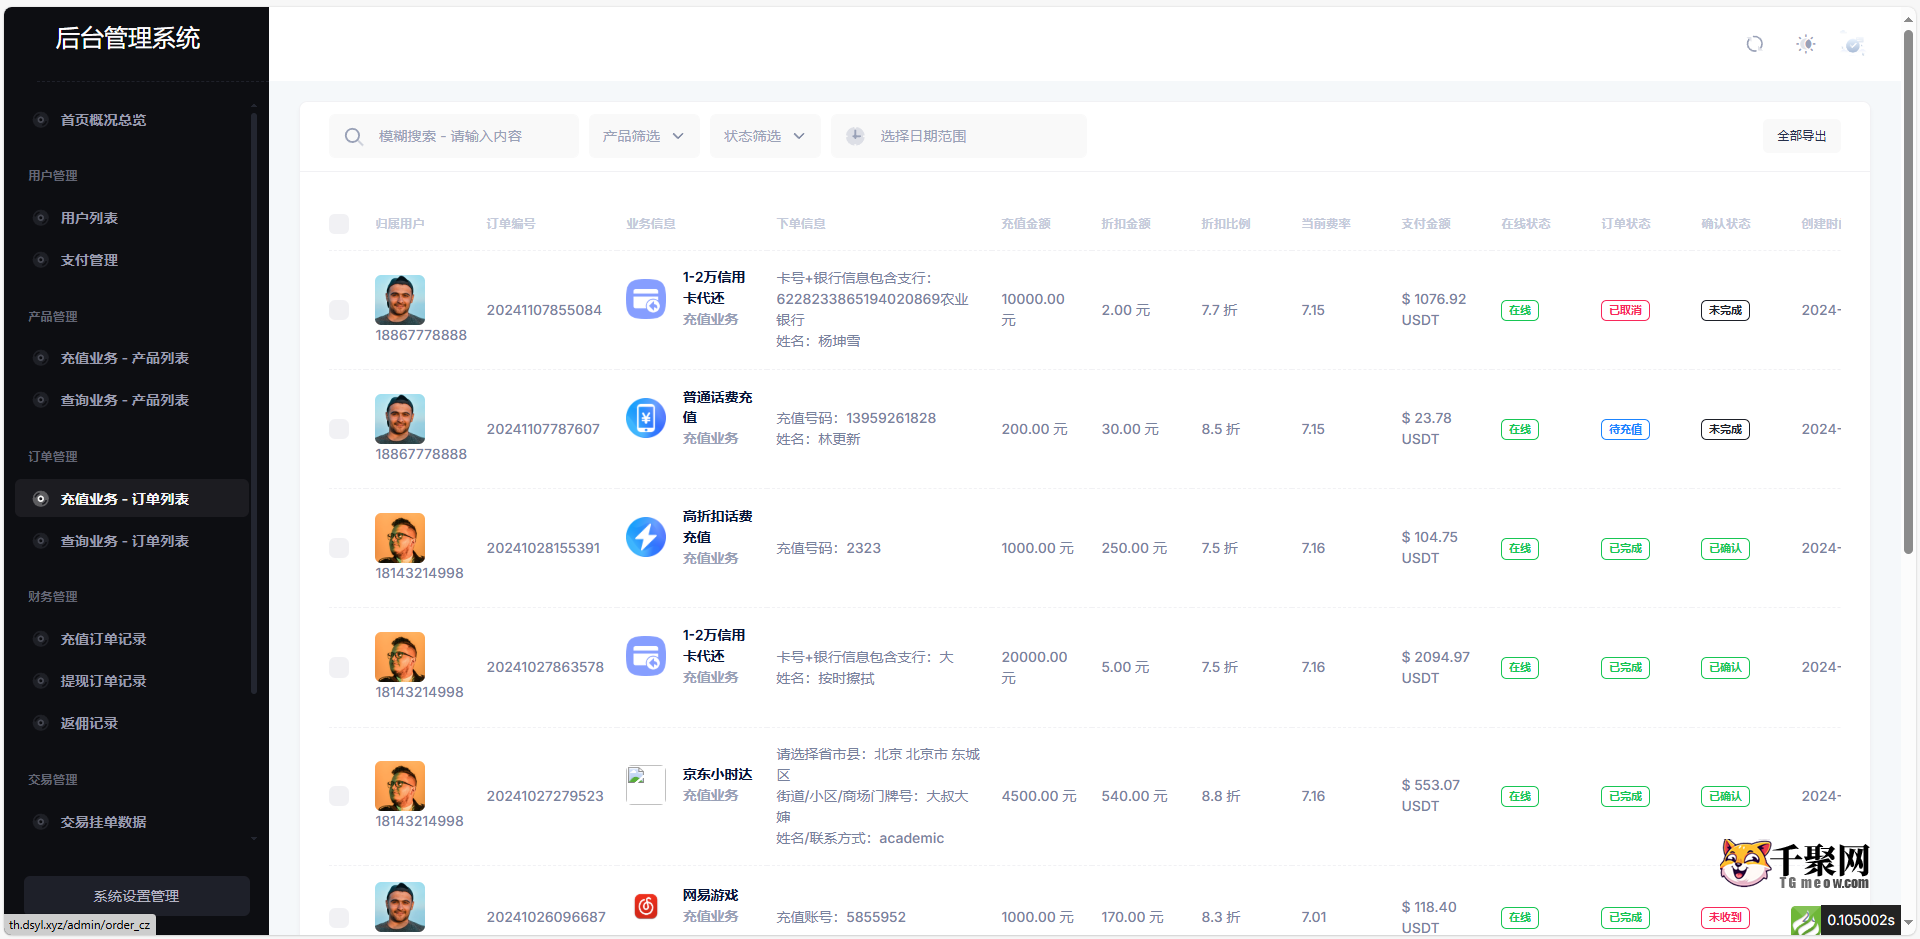
Task: Check the row for order 20241026096687
Action: 339,917
